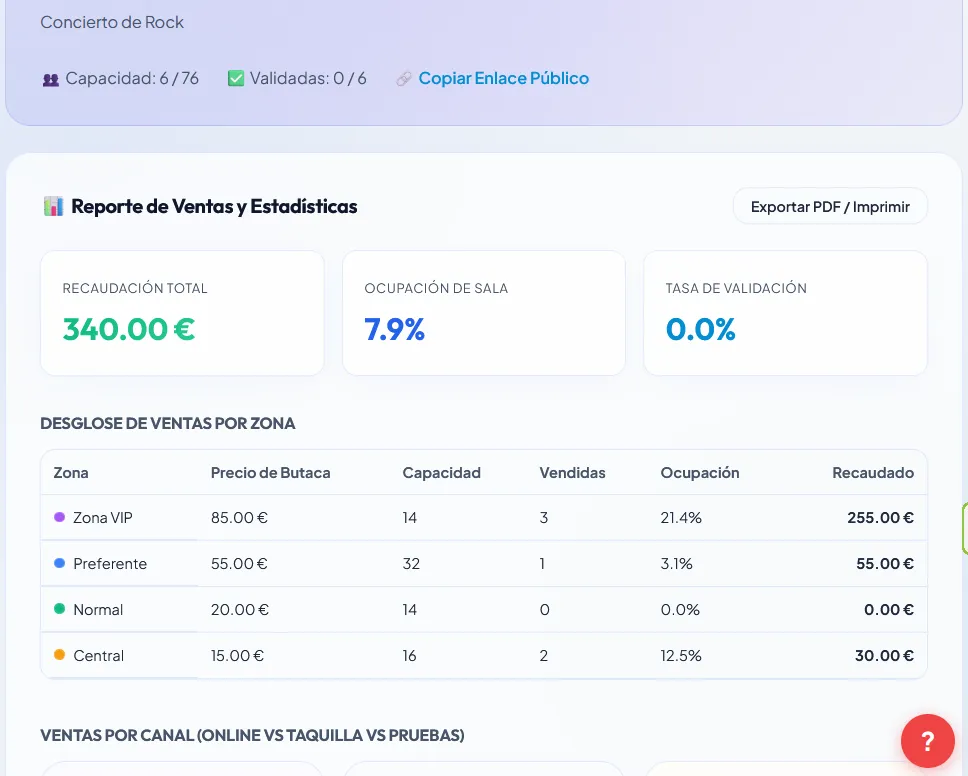Click the 15.00 € price cell
The height and width of the screenshot is (776, 968).
pos(237,656)
